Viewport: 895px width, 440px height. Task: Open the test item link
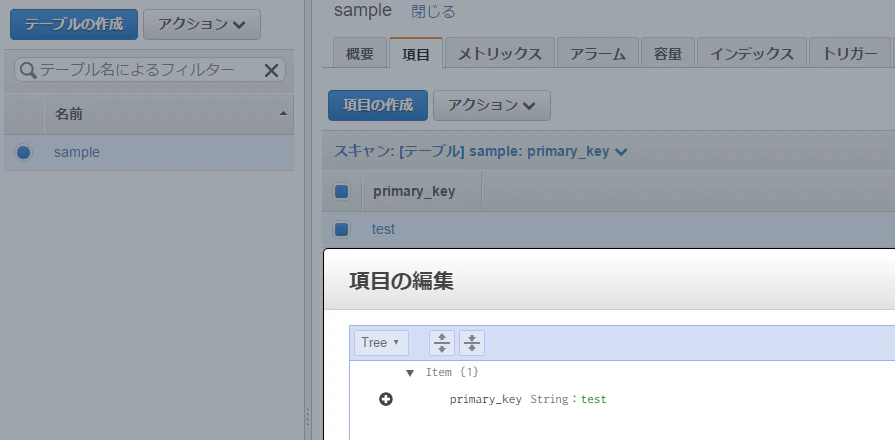click(383, 229)
